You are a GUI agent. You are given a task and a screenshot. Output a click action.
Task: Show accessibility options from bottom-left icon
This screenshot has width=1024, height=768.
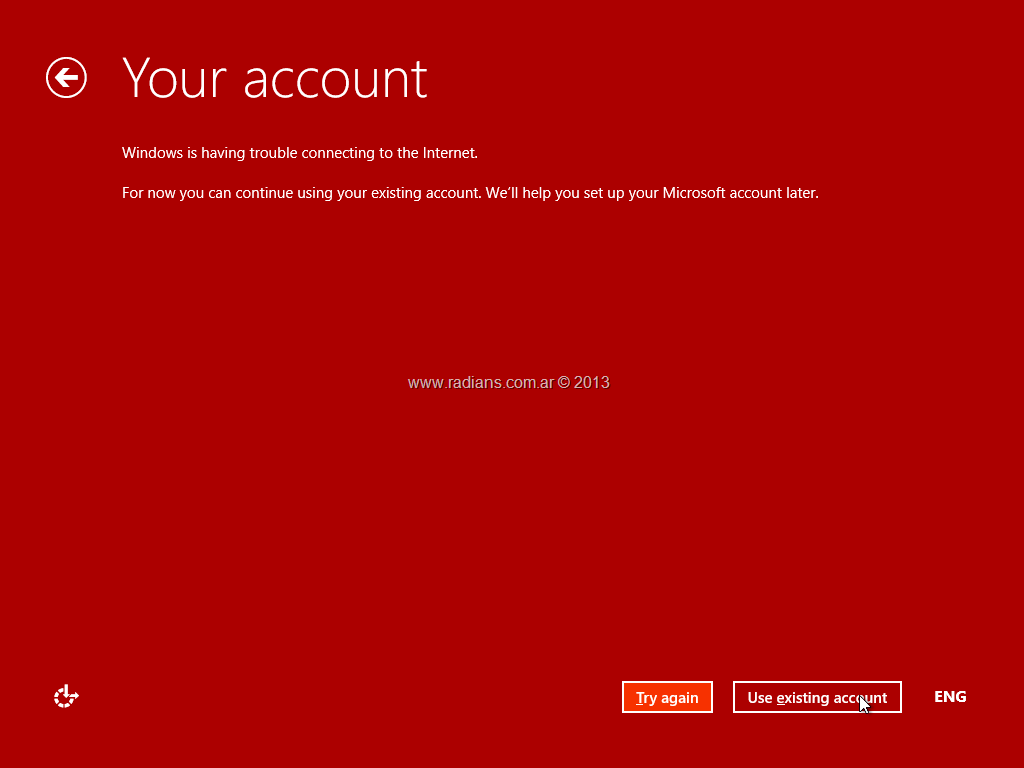(66, 697)
